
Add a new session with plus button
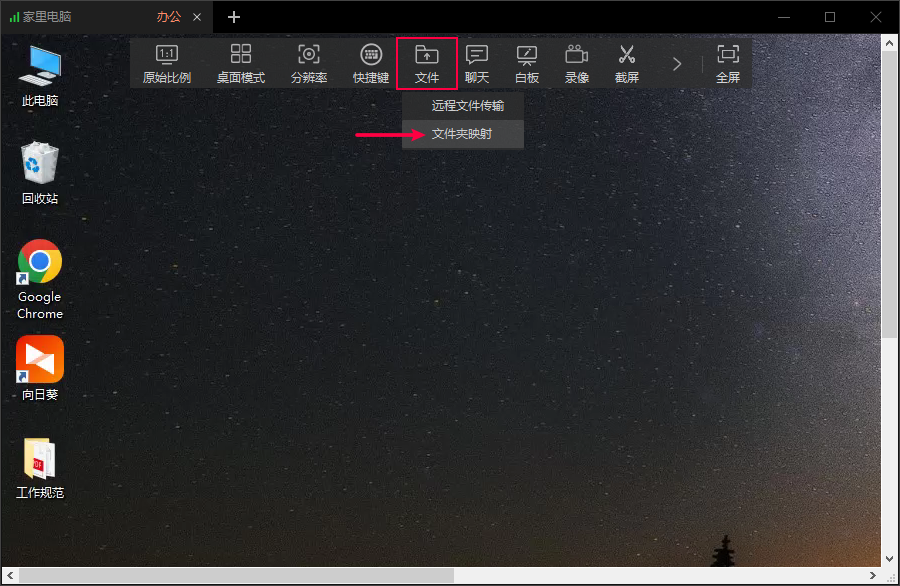234,17
